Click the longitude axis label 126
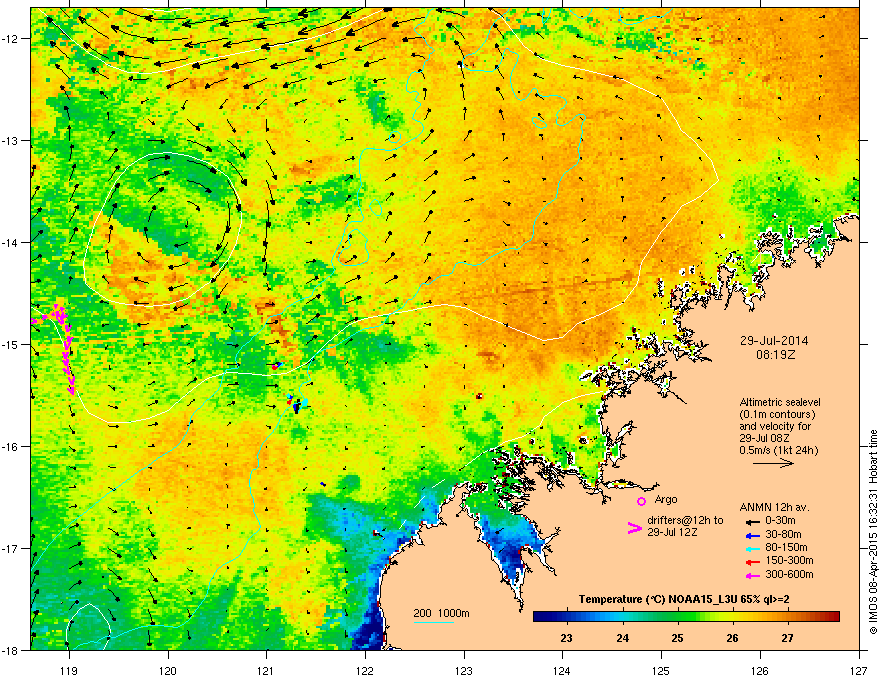This screenshot has height=680, width=880. [x=760, y=671]
